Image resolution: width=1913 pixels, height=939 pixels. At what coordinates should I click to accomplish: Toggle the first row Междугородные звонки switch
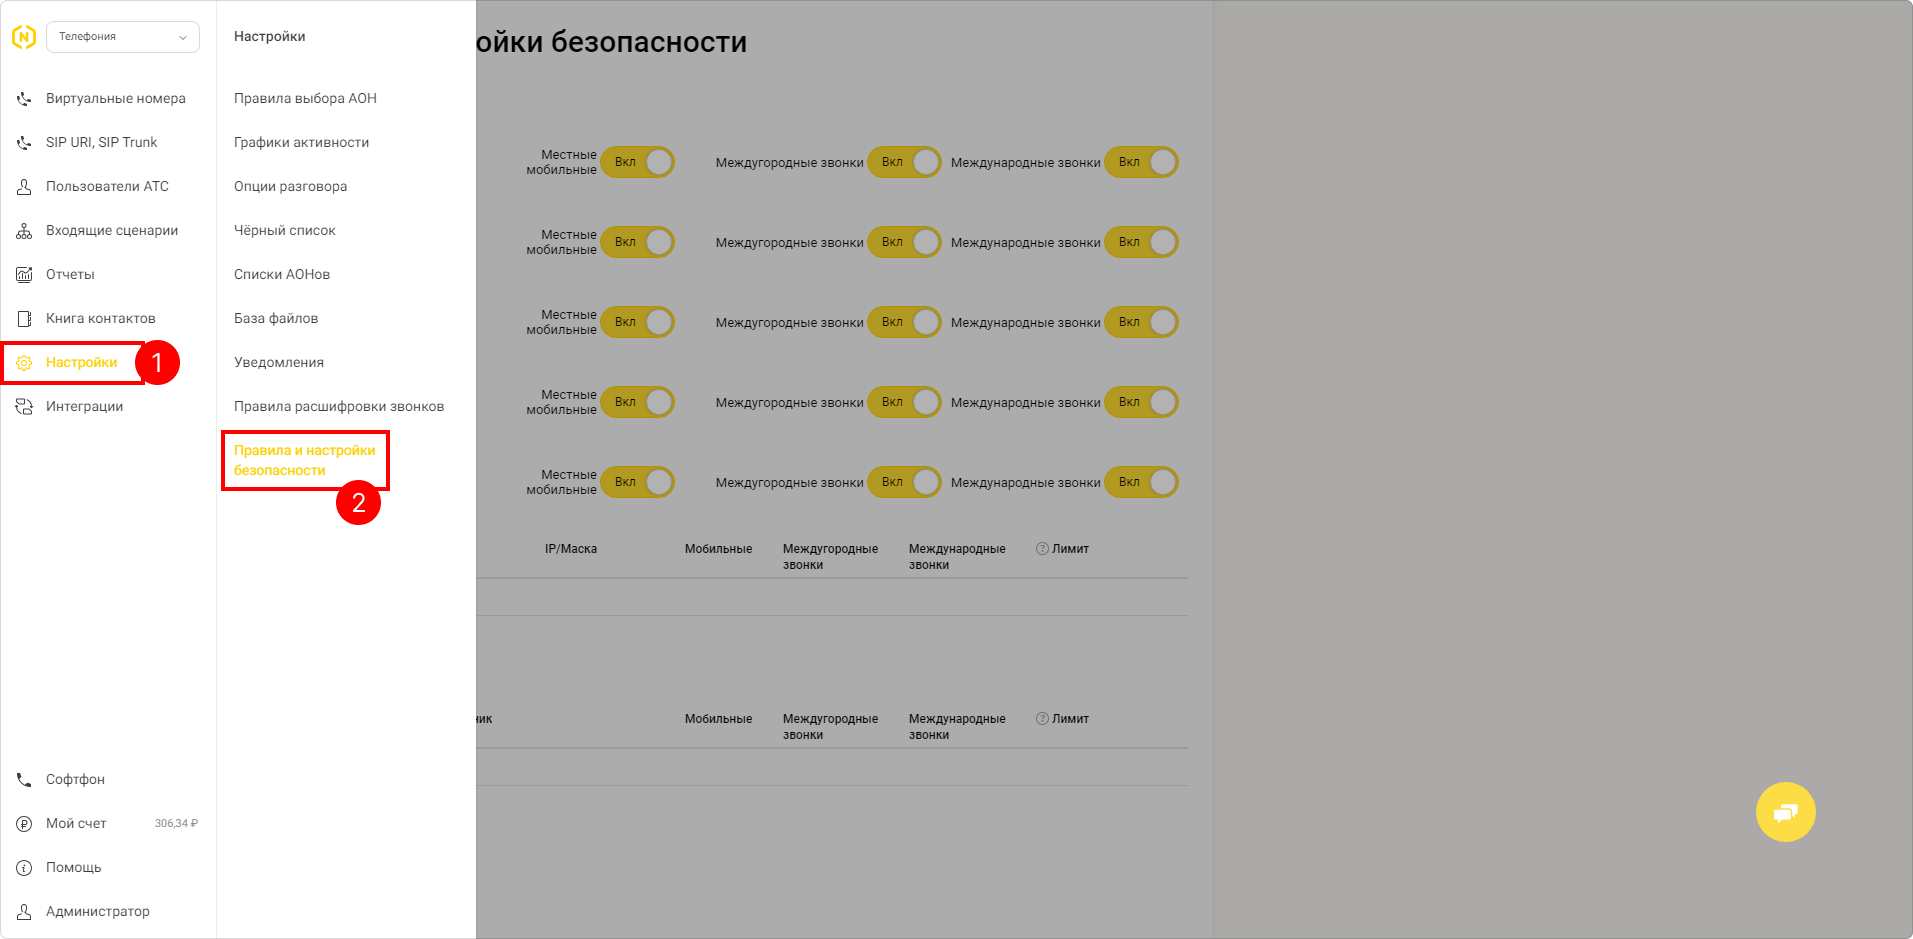(905, 162)
